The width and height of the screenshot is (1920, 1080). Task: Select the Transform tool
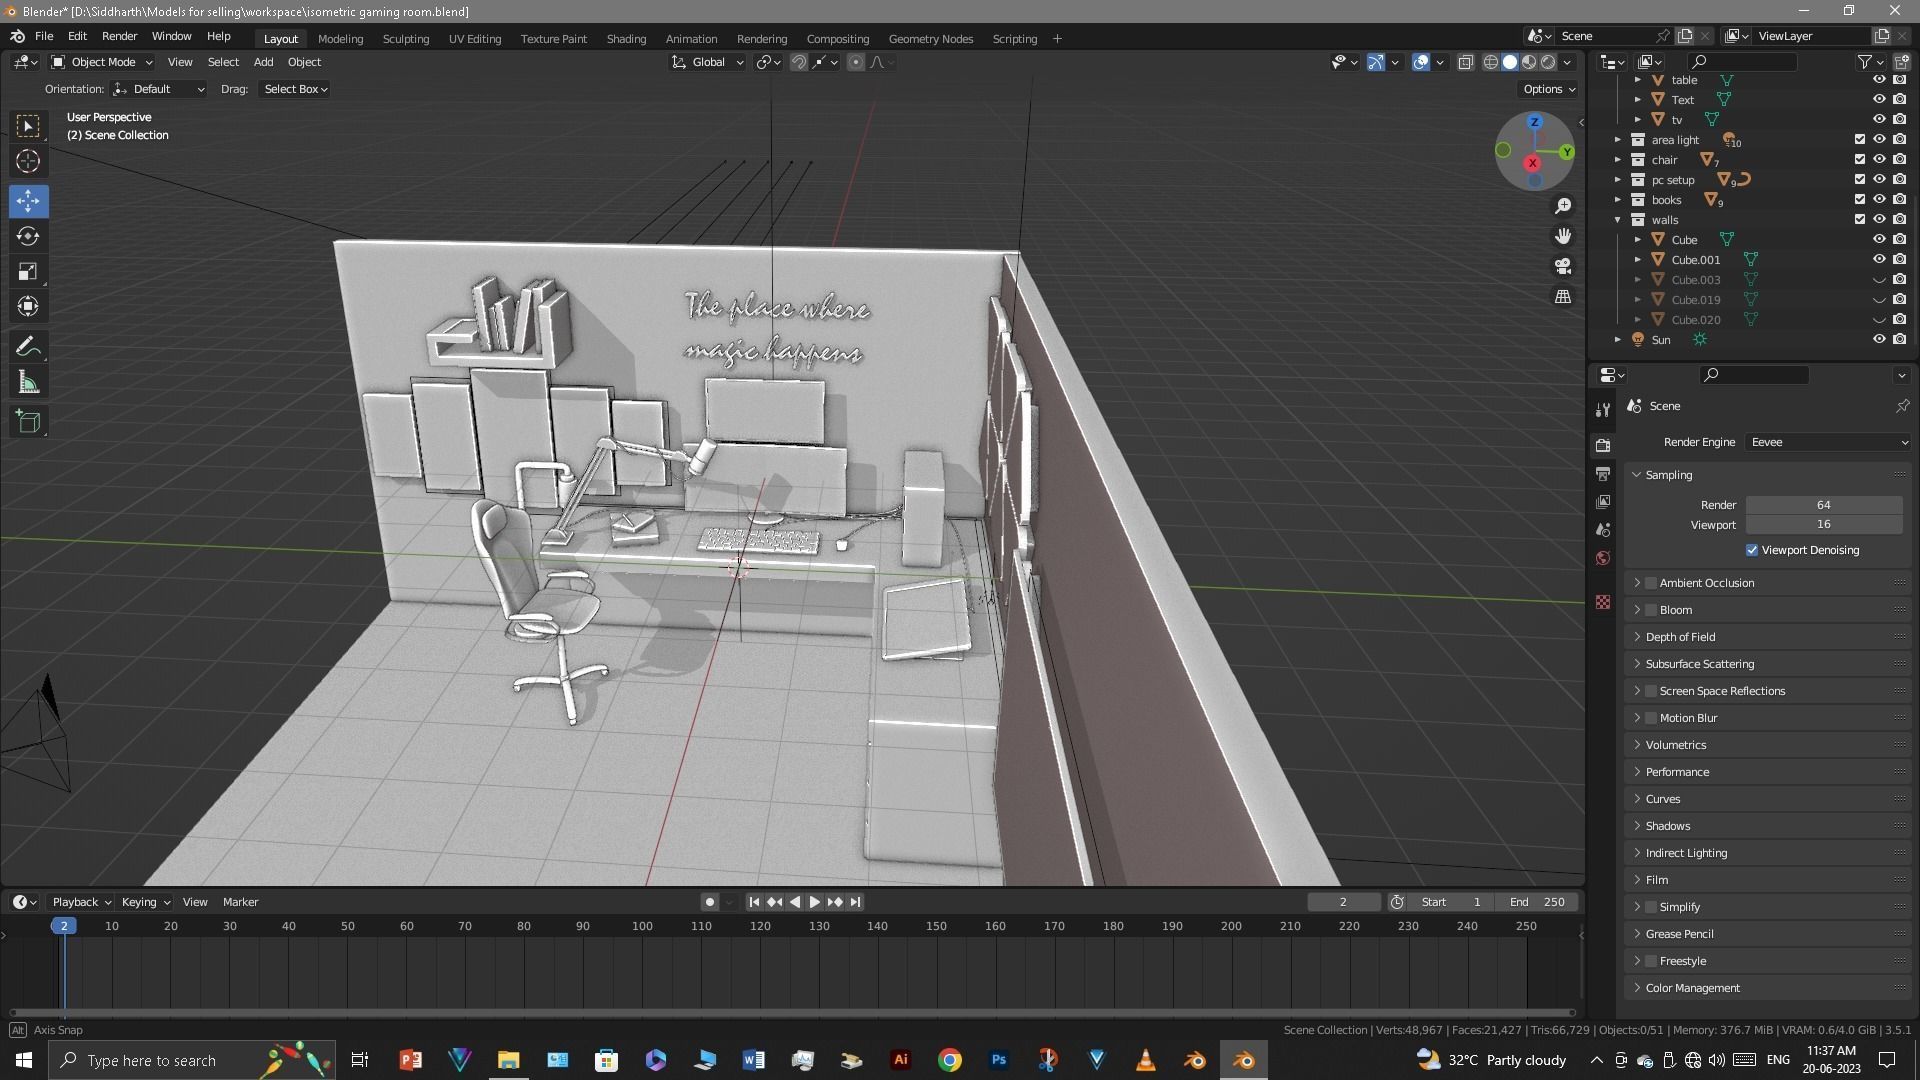(x=28, y=306)
